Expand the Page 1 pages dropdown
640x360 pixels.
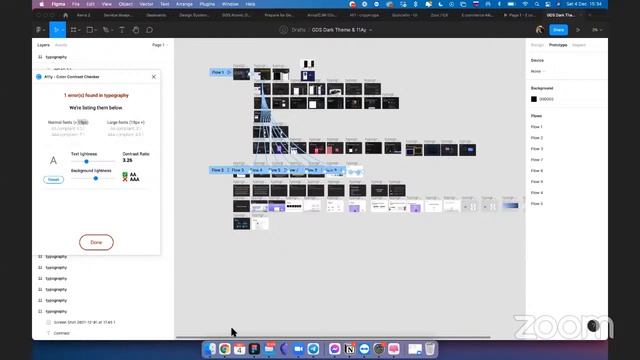click(x=160, y=45)
